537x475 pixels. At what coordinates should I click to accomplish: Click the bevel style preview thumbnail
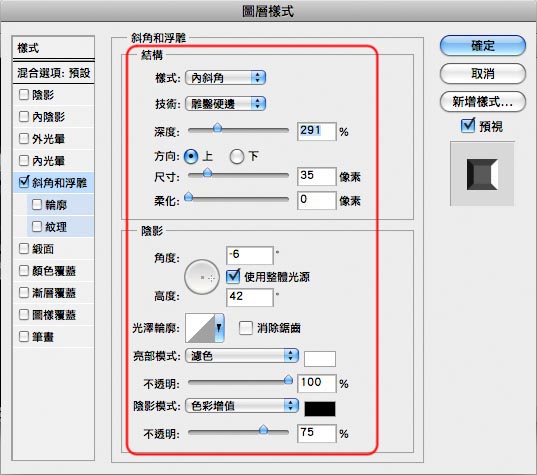coord(482,174)
